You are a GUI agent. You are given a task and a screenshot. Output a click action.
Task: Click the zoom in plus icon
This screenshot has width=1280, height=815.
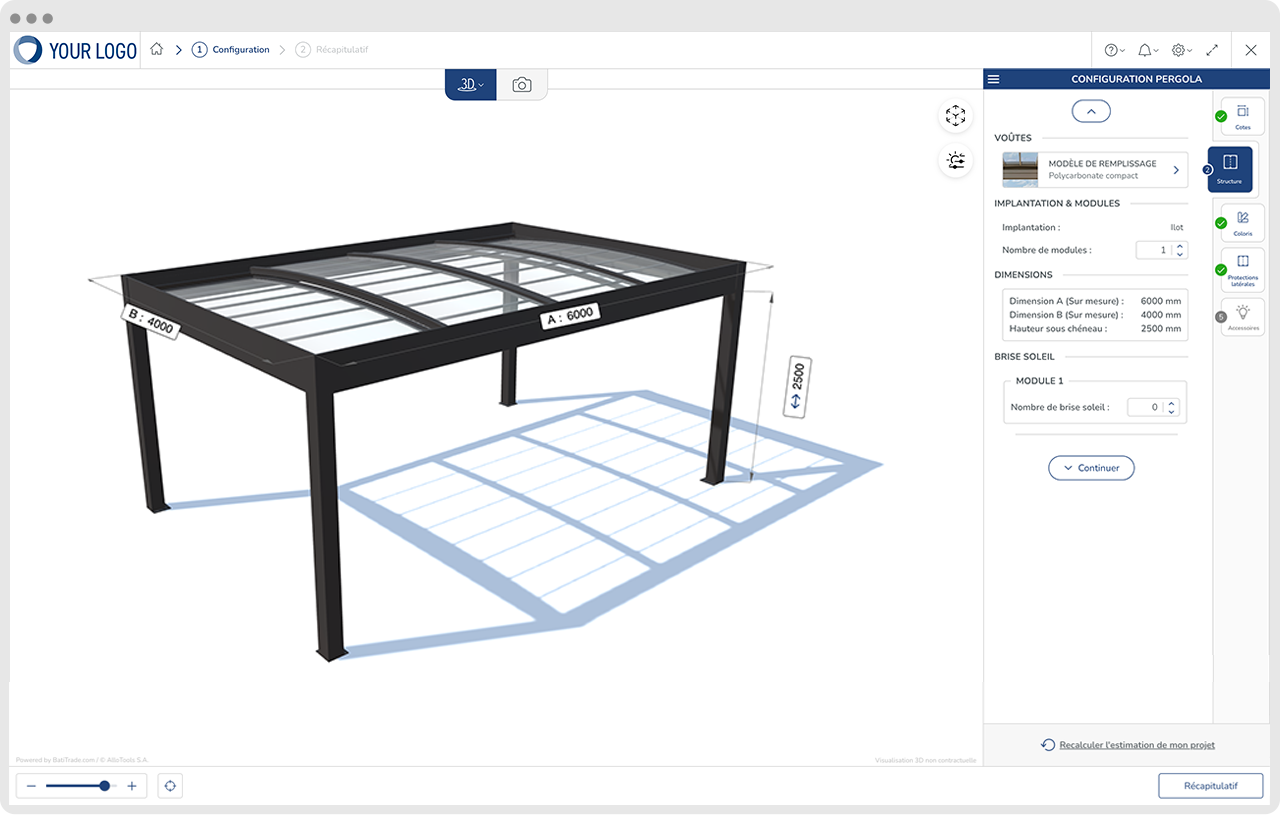coord(131,786)
